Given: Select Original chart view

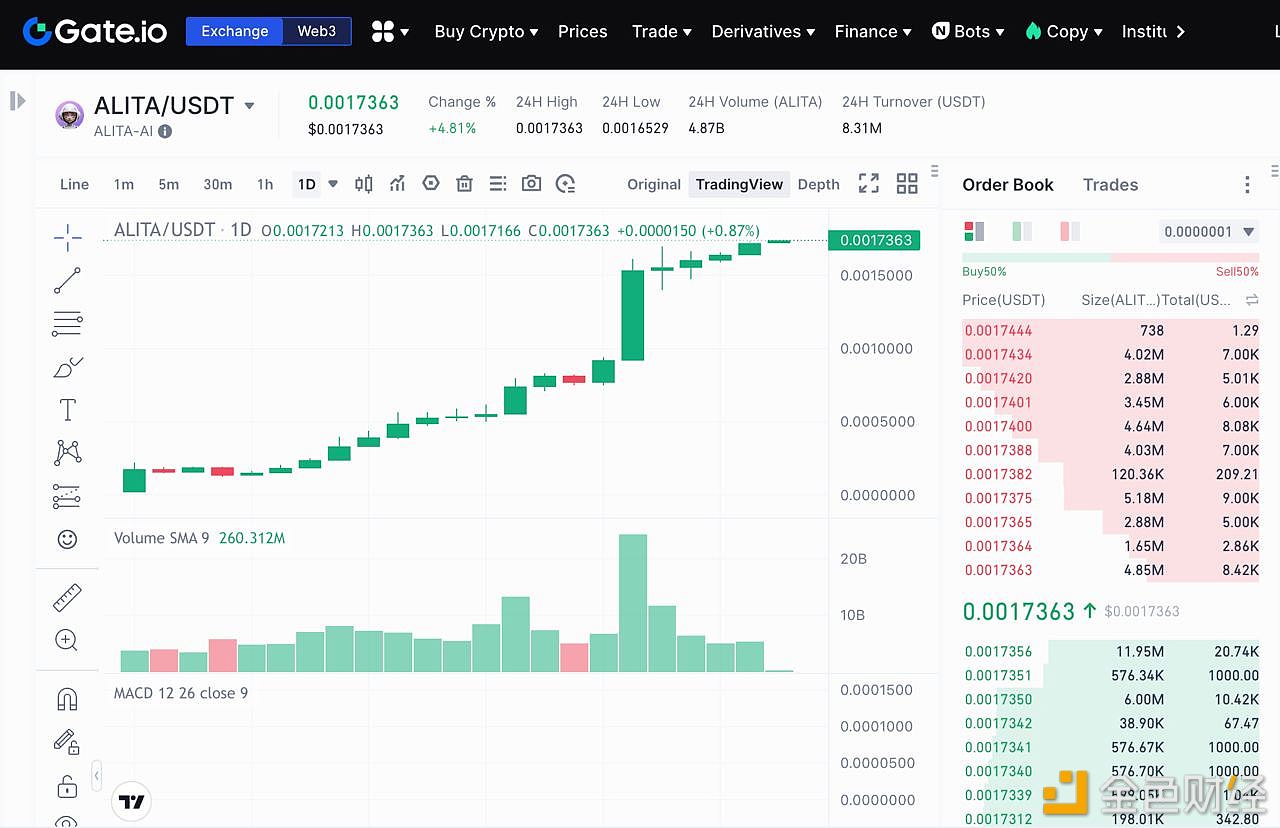Looking at the screenshot, I should 654,184.
